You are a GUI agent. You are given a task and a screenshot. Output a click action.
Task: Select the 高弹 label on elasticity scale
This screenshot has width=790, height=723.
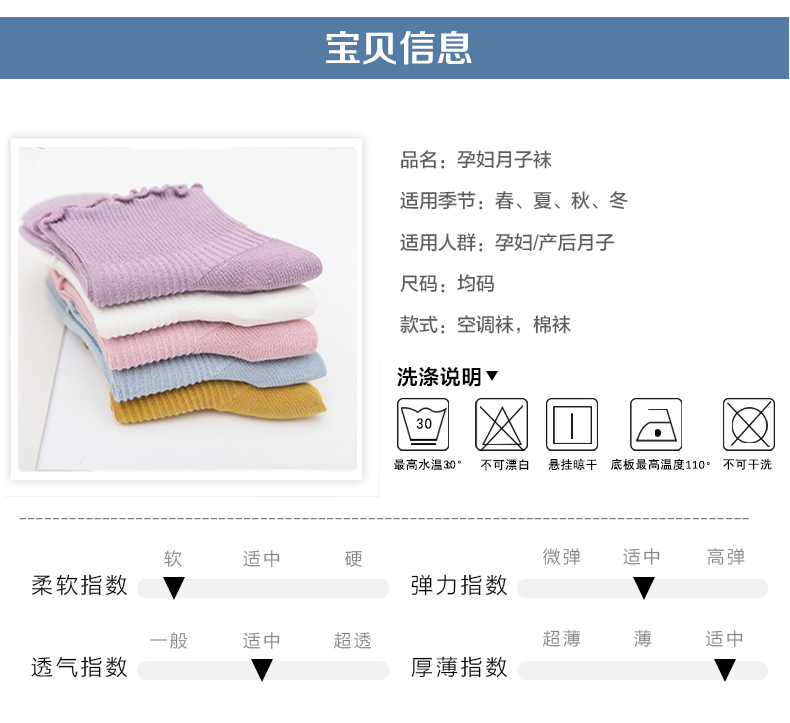click(726, 557)
